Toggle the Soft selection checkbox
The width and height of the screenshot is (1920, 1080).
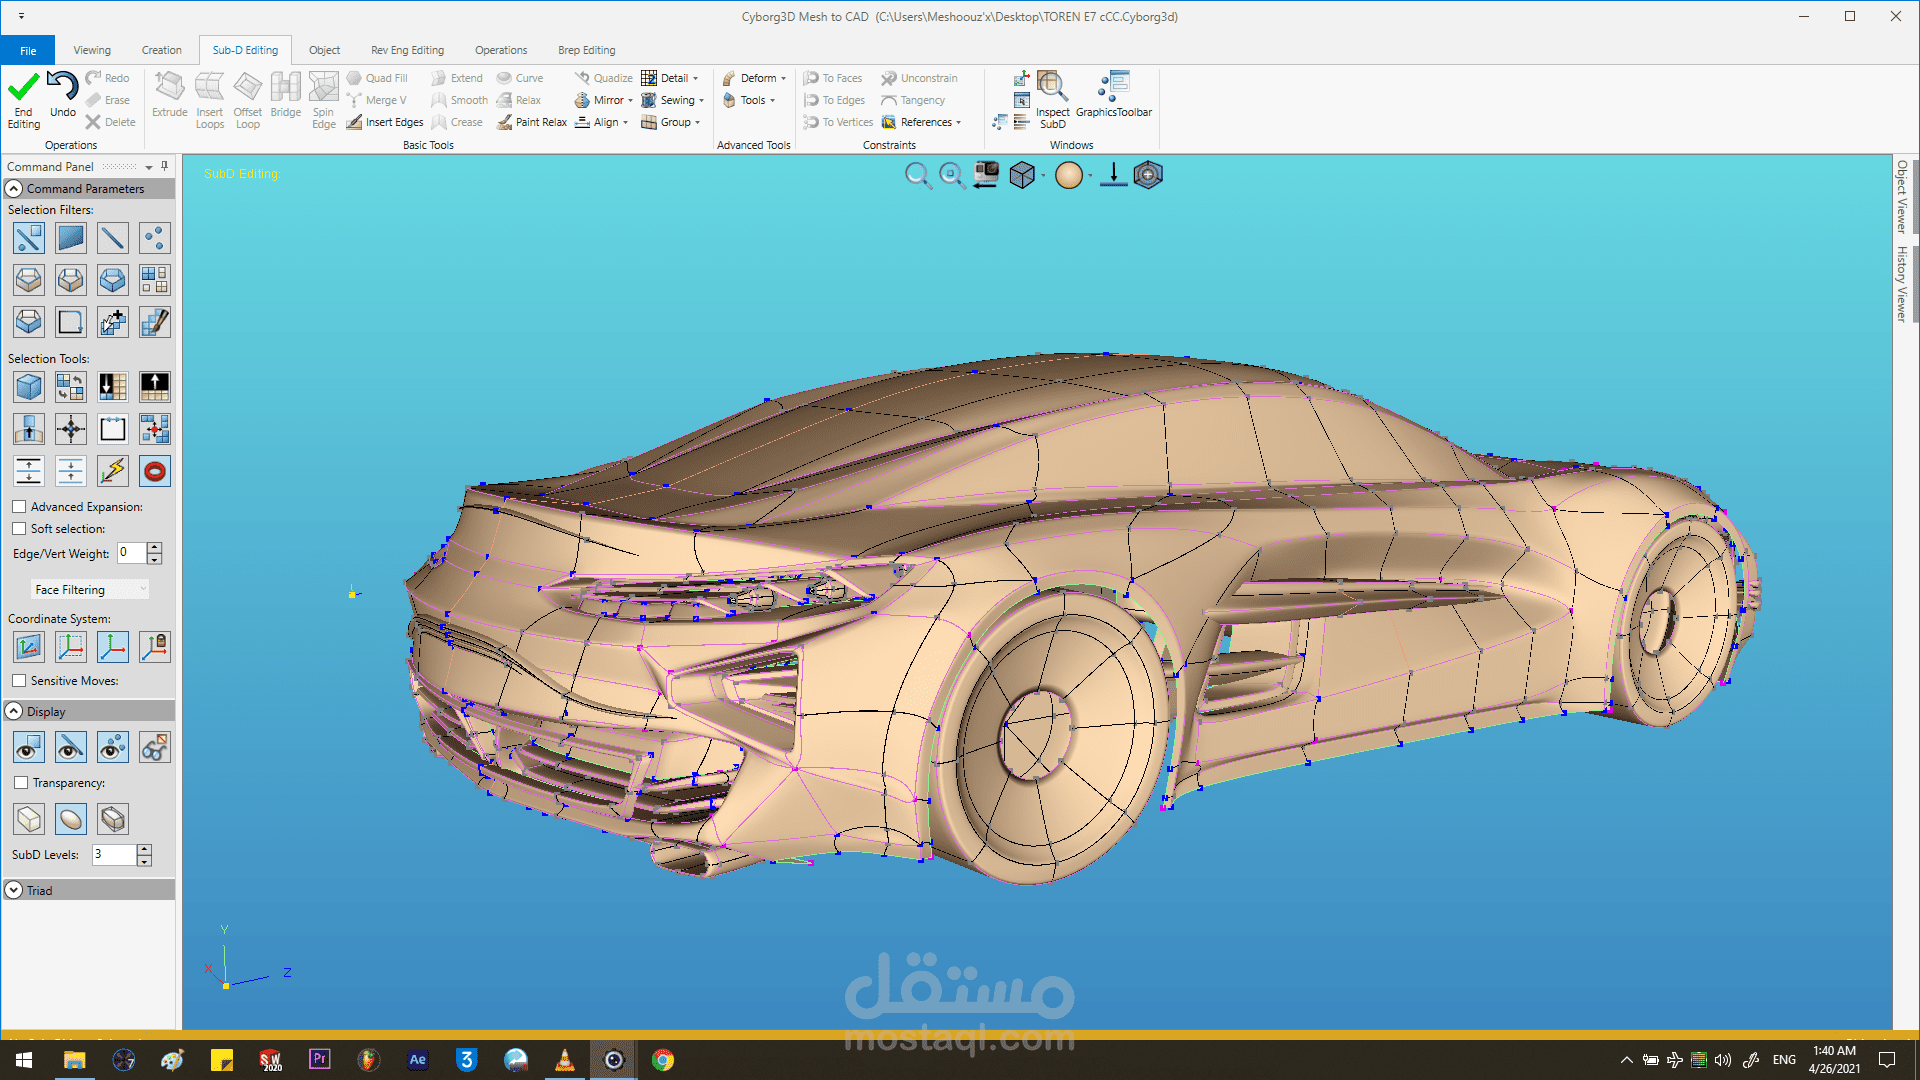point(19,529)
